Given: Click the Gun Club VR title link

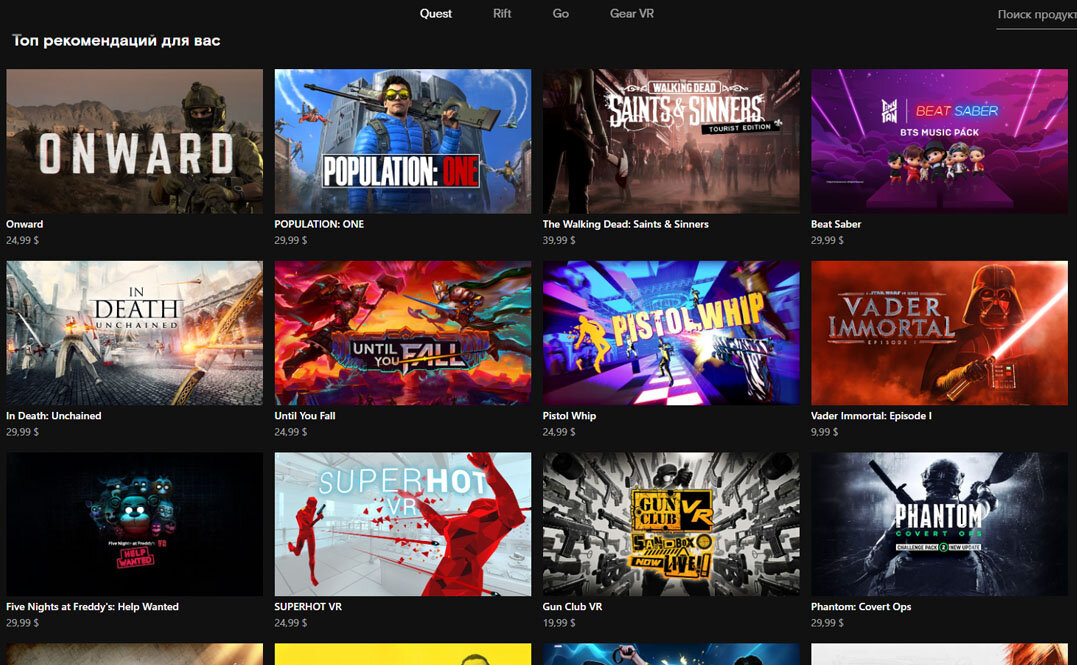Looking at the screenshot, I should click(x=573, y=607).
